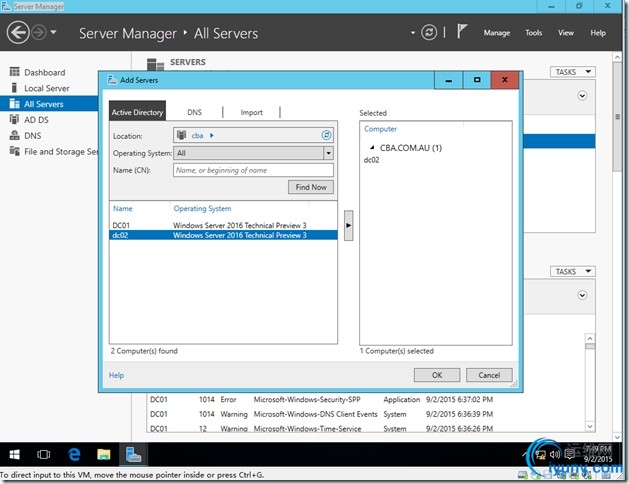Collapse the Servers section with its chevron
This screenshot has width=629, height=484.
pos(582,95)
